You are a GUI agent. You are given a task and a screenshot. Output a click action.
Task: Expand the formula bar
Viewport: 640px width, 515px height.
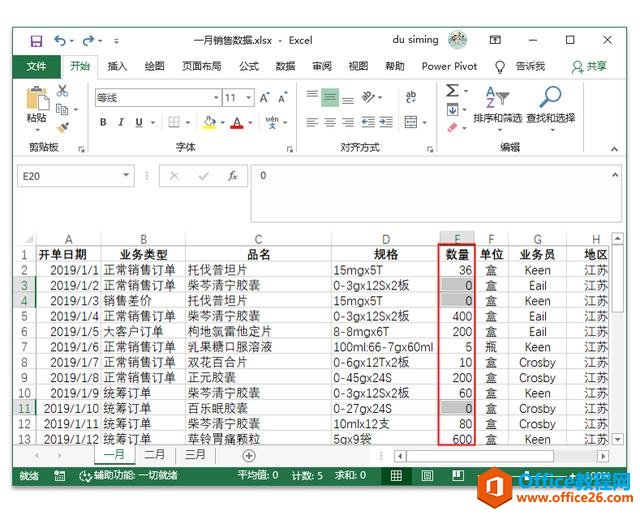click(615, 175)
